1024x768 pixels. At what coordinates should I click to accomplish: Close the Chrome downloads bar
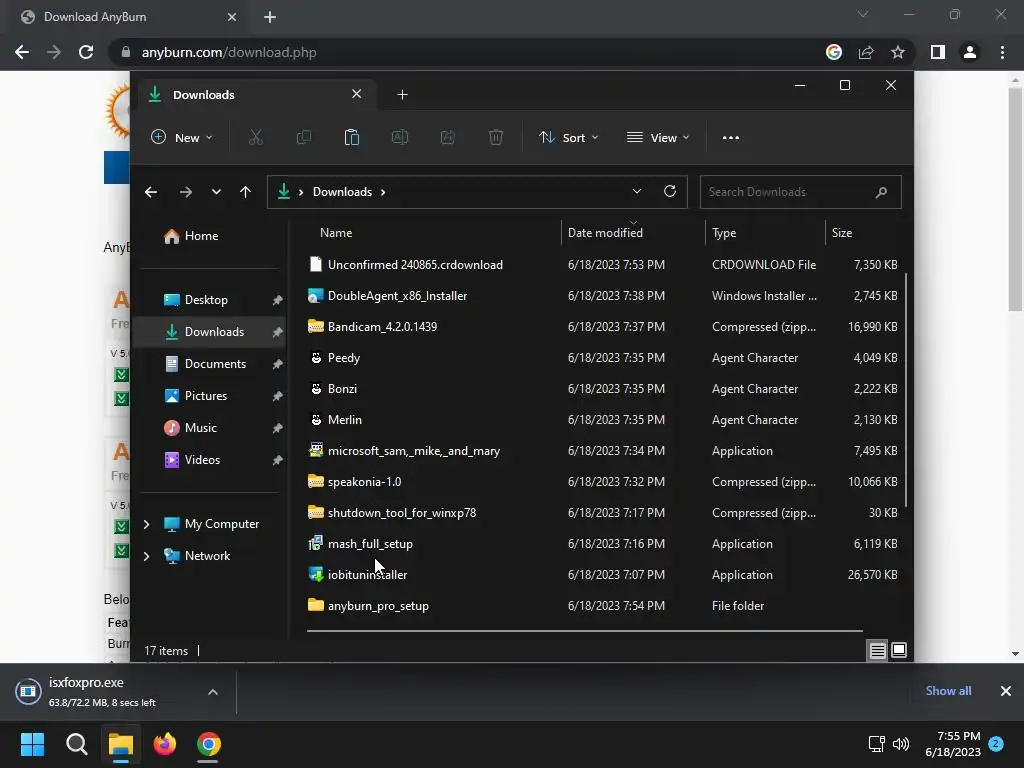1006,691
